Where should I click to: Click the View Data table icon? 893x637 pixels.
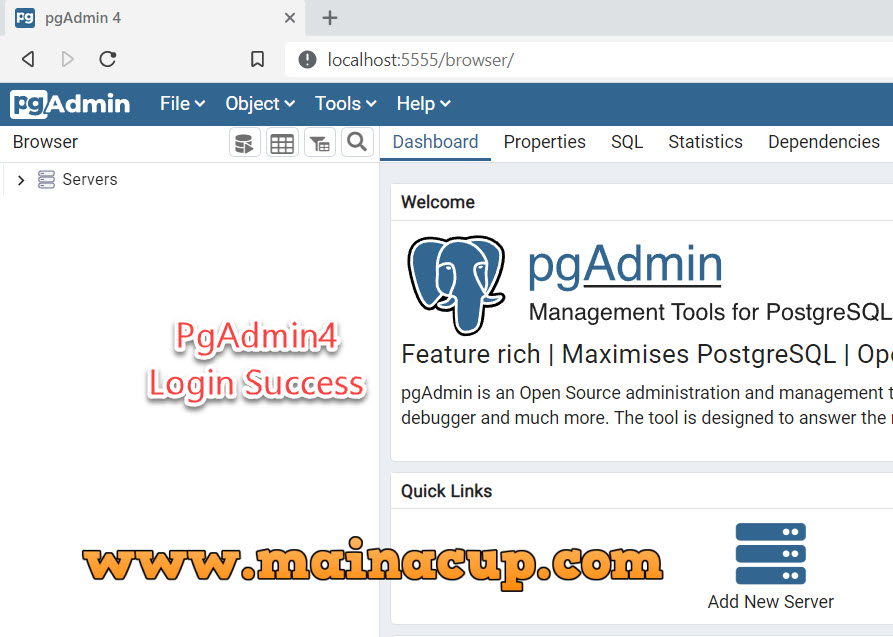pos(282,142)
